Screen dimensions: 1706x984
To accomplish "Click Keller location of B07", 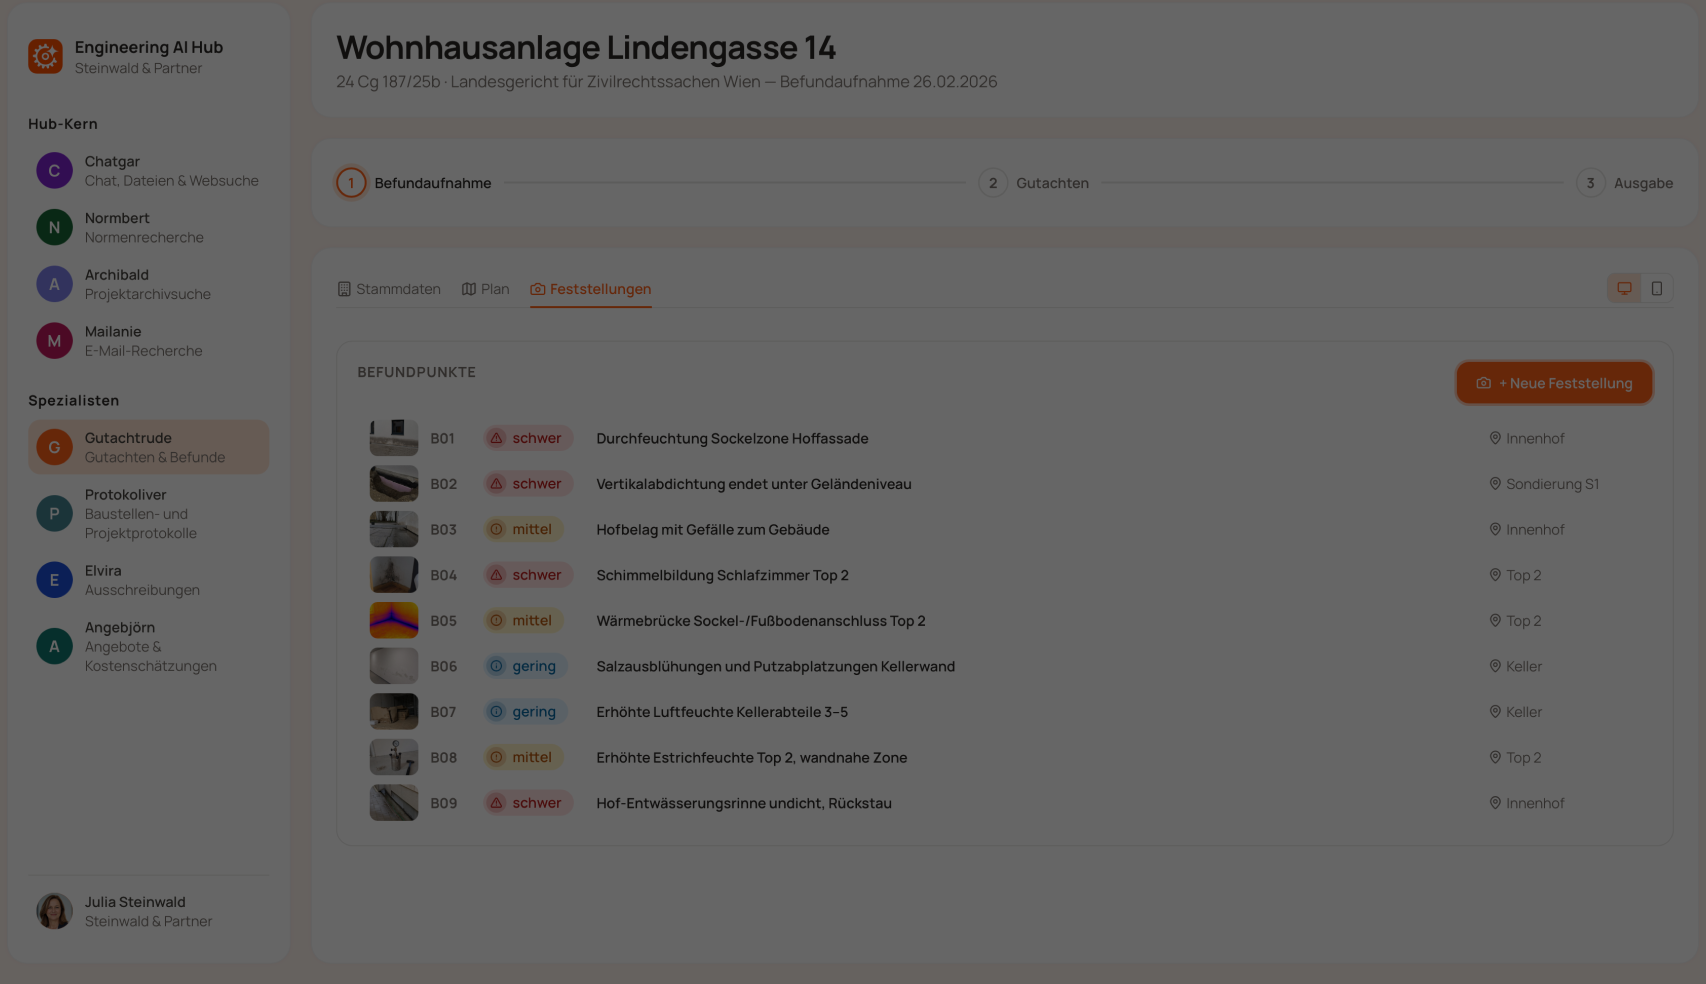I will click(x=1516, y=712).
